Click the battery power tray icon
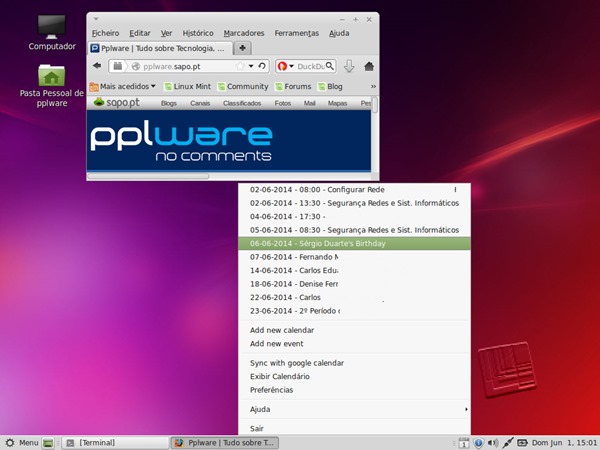Viewport: 600px width, 450px height. 522,443
